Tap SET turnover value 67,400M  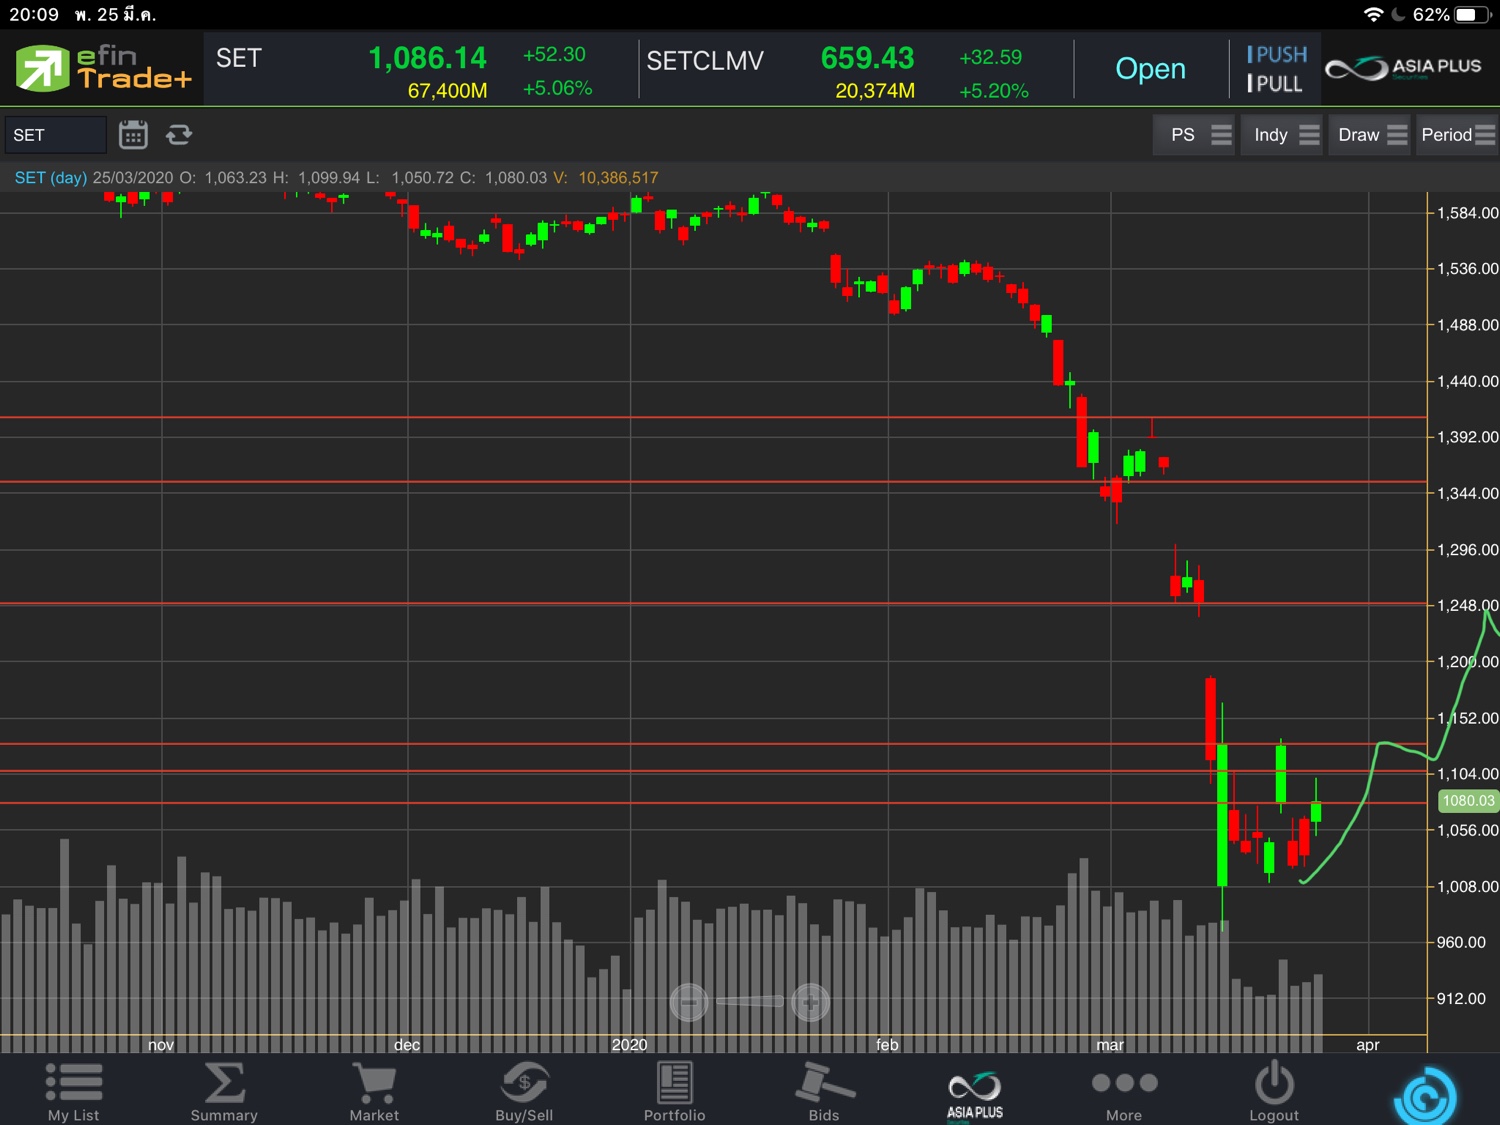pos(447,91)
